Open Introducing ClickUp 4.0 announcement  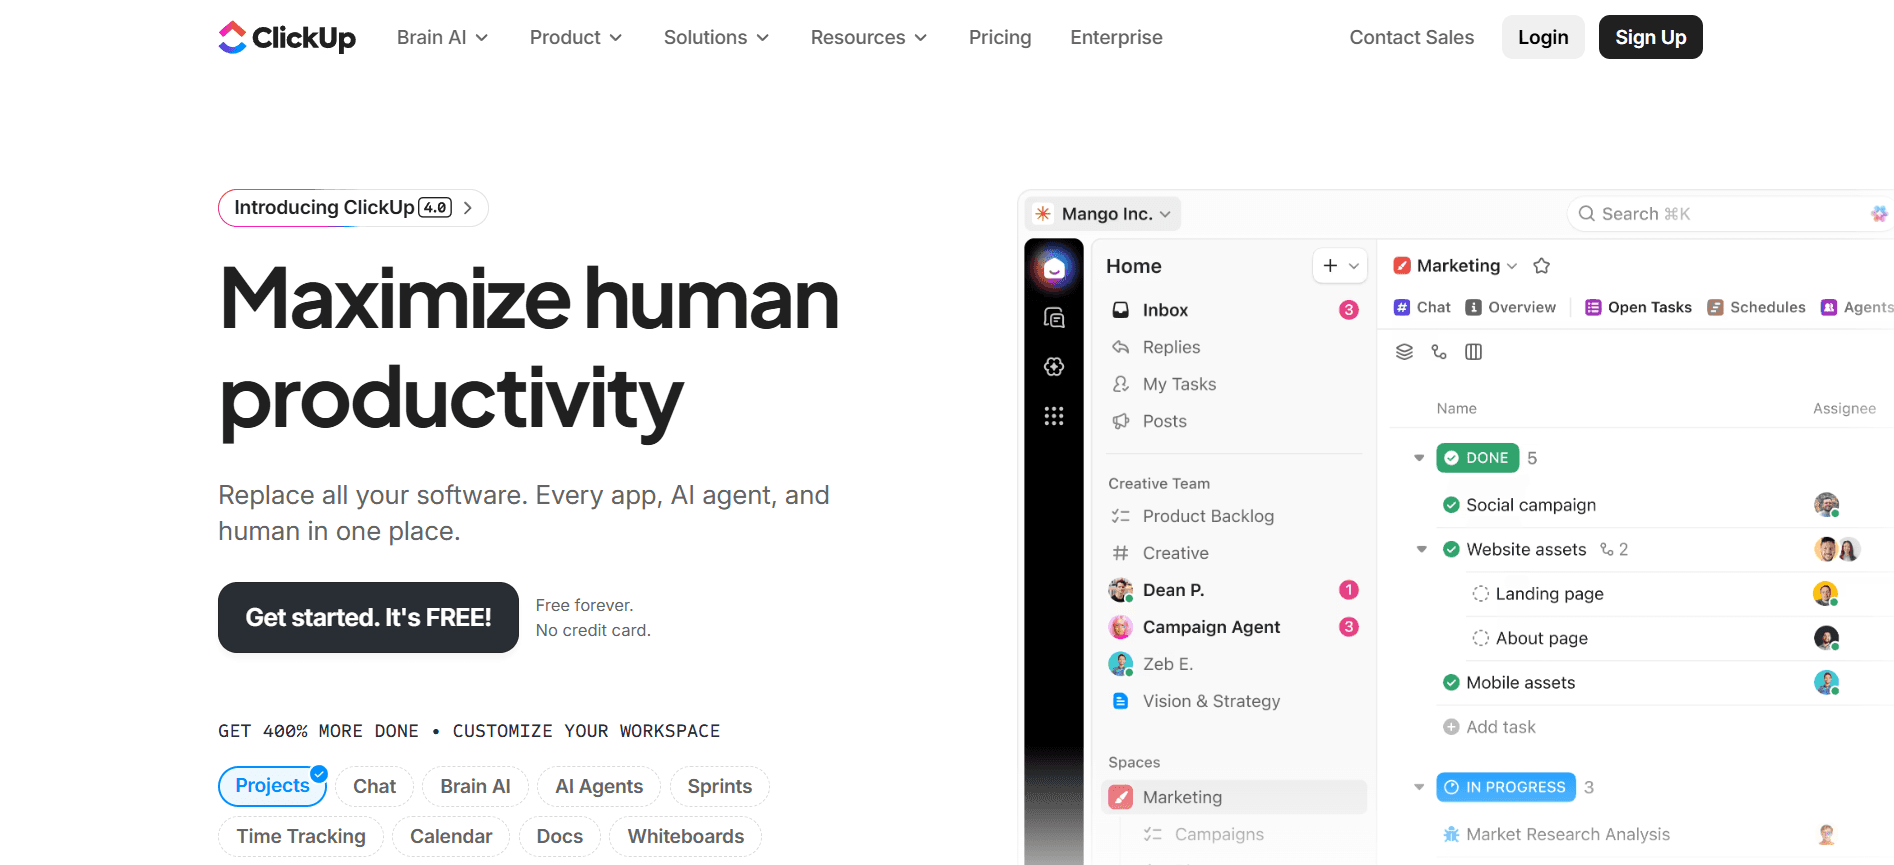(x=353, y=208)
